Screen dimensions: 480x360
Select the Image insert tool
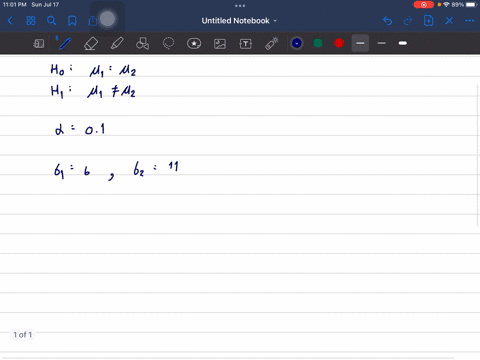[x=220, y=44]
